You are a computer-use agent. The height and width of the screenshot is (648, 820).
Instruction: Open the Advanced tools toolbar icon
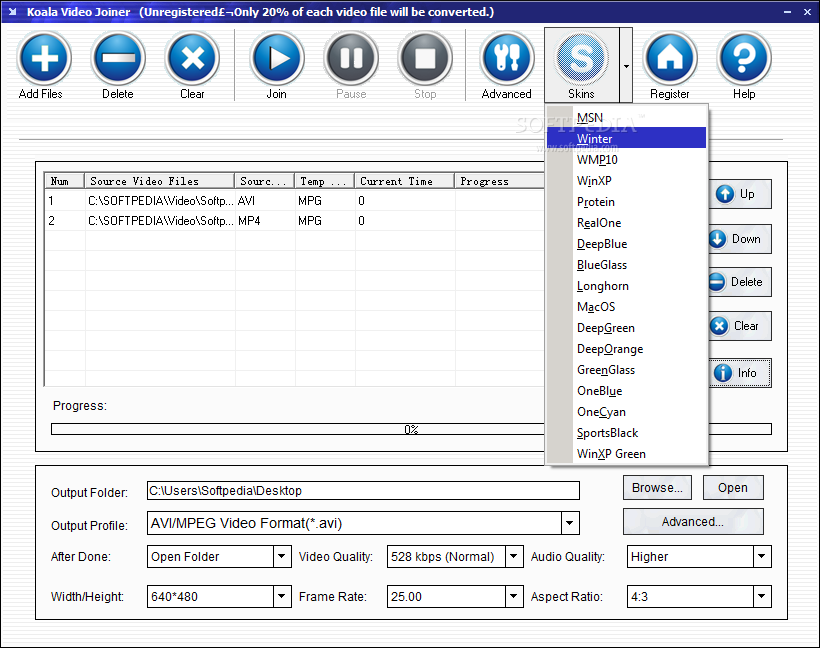[507, 59]
